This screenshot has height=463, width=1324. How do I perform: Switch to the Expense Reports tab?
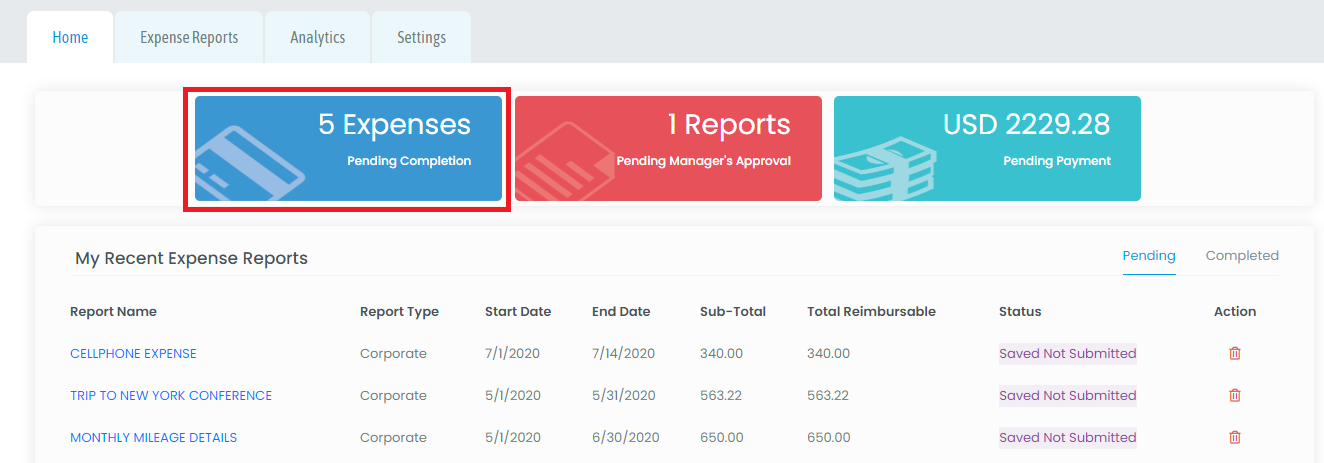click(x=189, y=37)
